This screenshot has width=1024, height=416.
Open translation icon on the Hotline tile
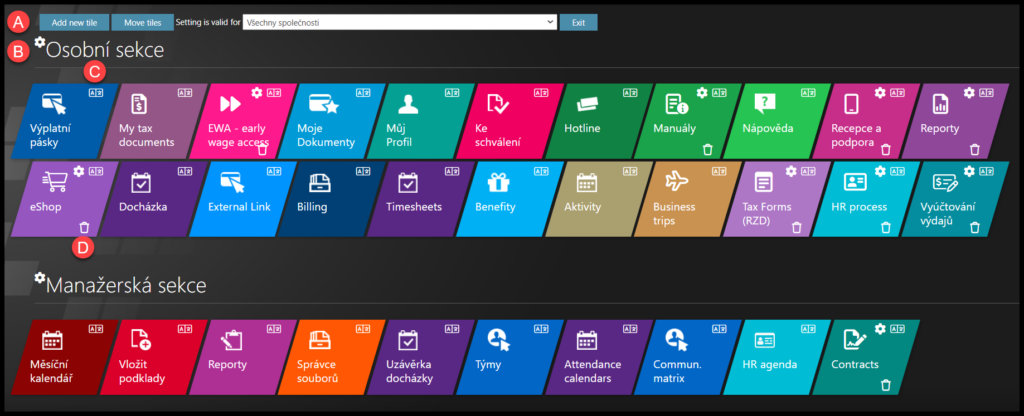click(x=629, y=93)
